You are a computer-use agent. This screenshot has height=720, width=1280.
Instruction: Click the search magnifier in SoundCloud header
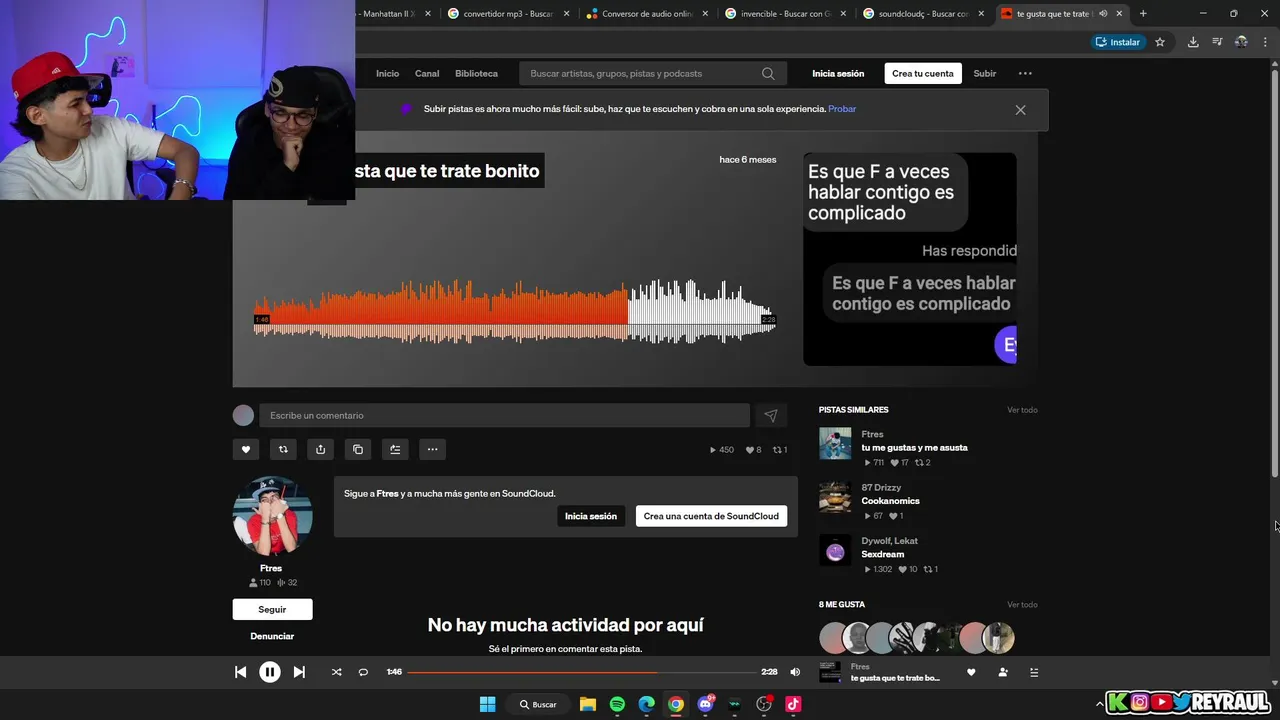(768, 73)
